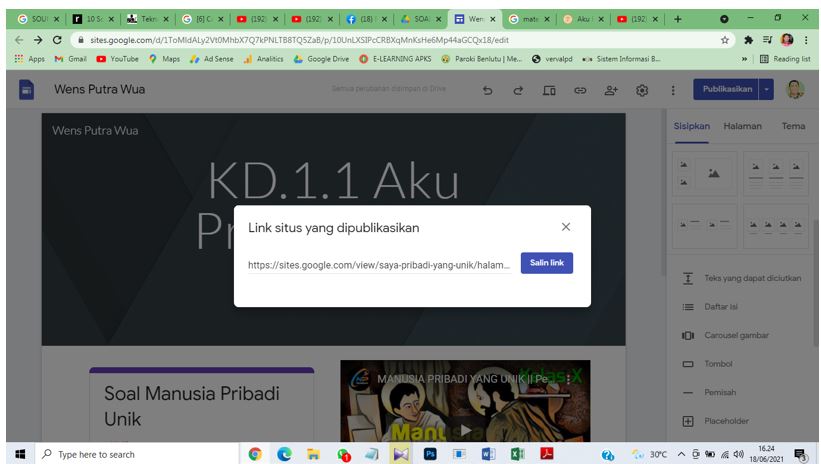
Task: Click the redo arrow in Sites toolbar
Action: [x=518, y=90]
